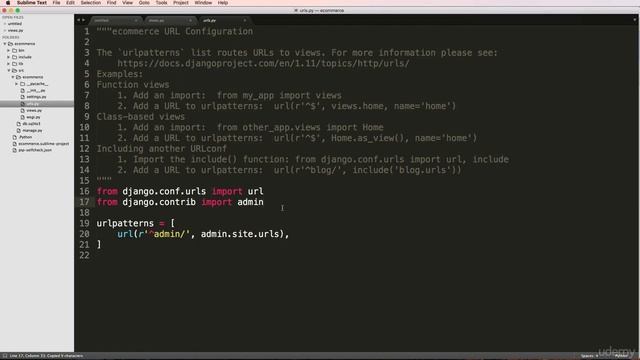Click the lib folder icon

(14, 64)
